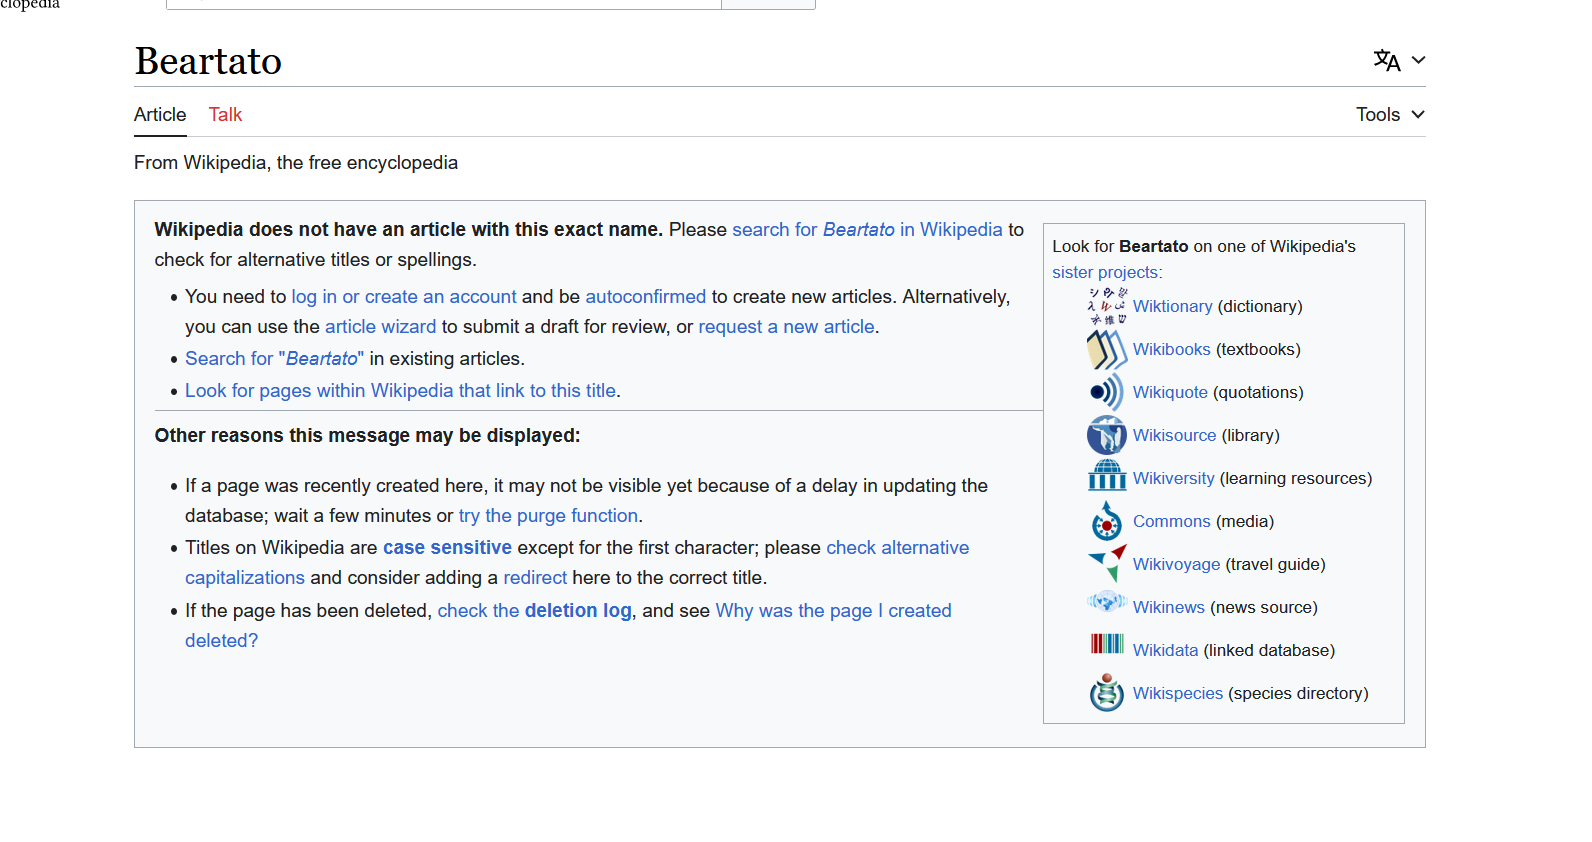The image size is (1592, 842).
Task: Click the Wikispecies logo icon
Action: (x=1107, y=692)
